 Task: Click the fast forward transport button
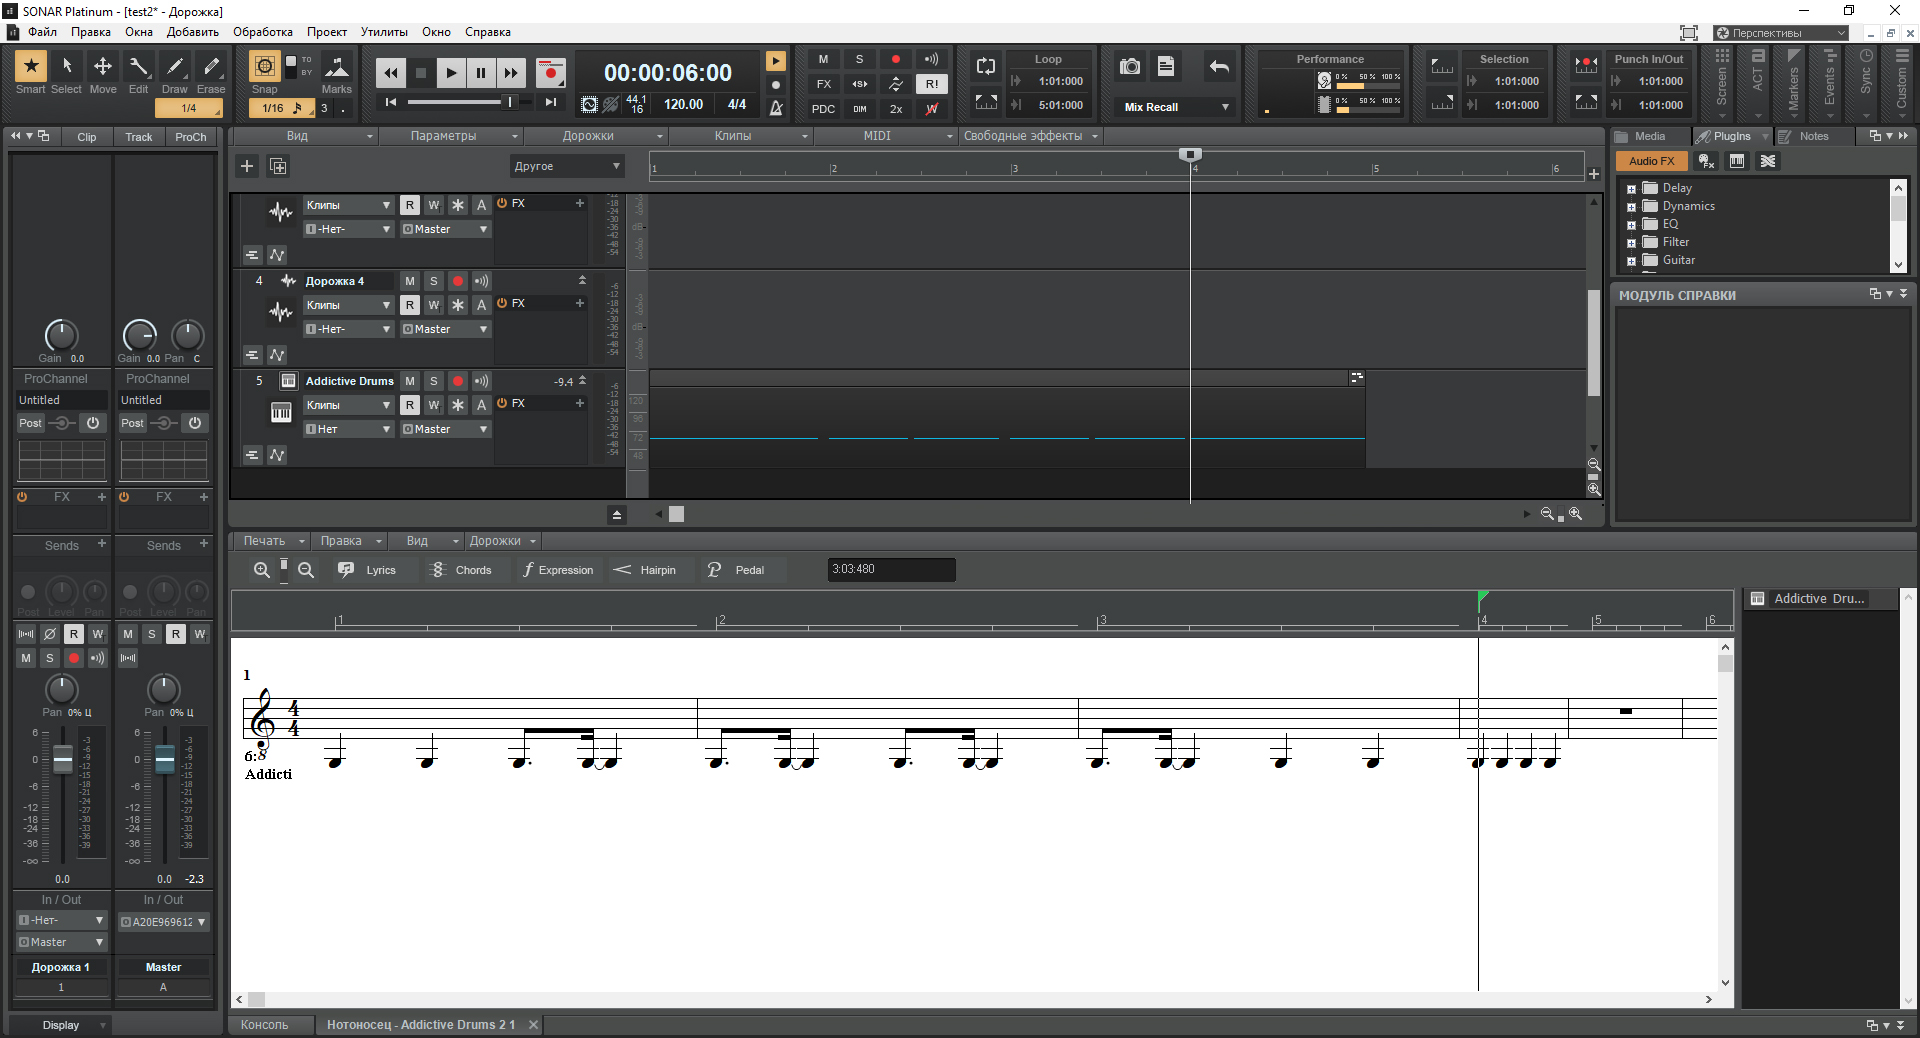[511, 72]
